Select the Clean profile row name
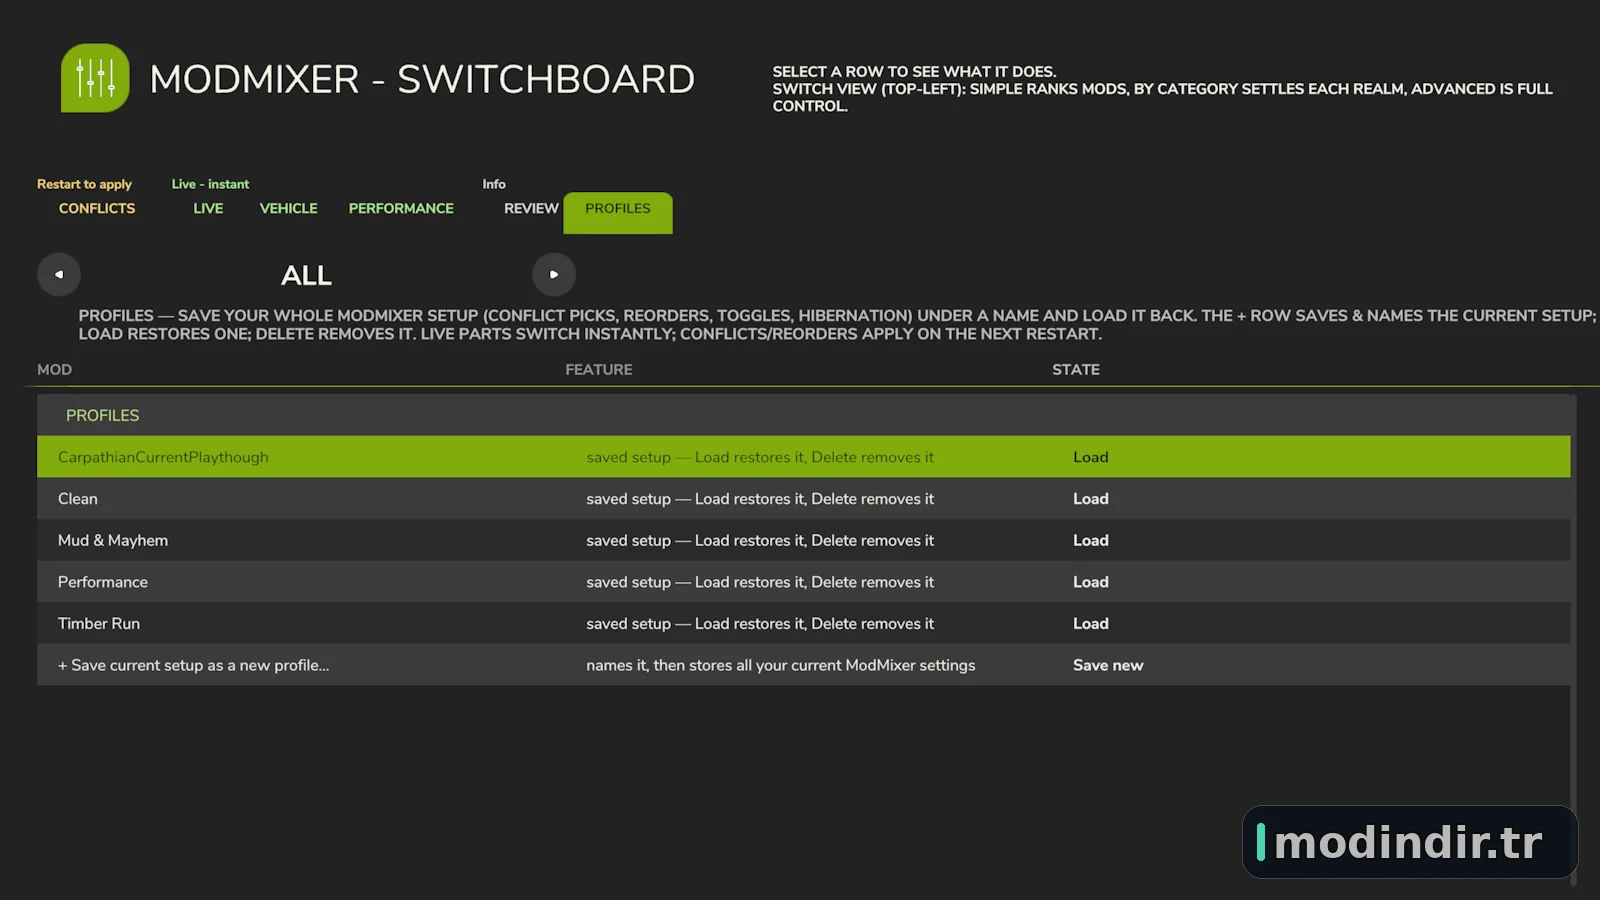The image size is (1600, 900). (x=78, y=499)
